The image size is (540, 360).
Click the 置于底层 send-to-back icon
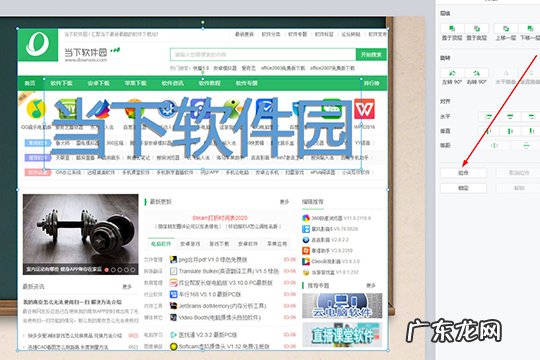tap(477, 29)
